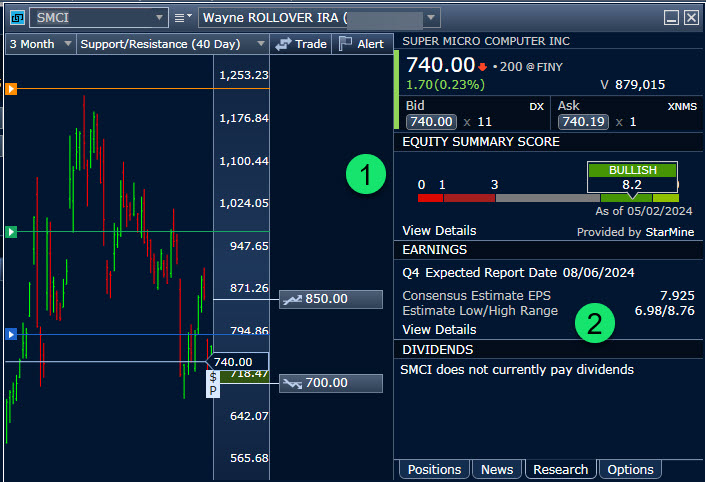Viewport: 706px width, 482px height.
Task: Click the green arrow marker on the chart
Action: (x=11, y=232)
